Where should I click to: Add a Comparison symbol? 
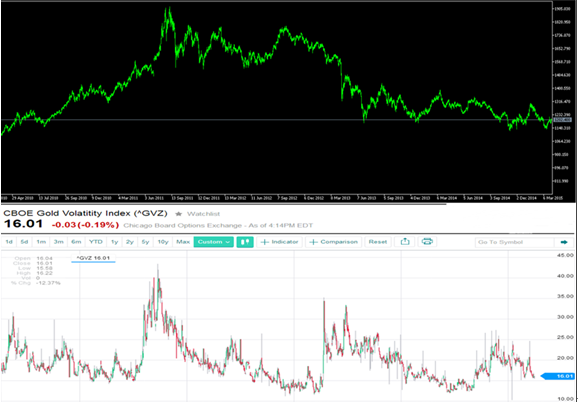click(x=334, y=242)
